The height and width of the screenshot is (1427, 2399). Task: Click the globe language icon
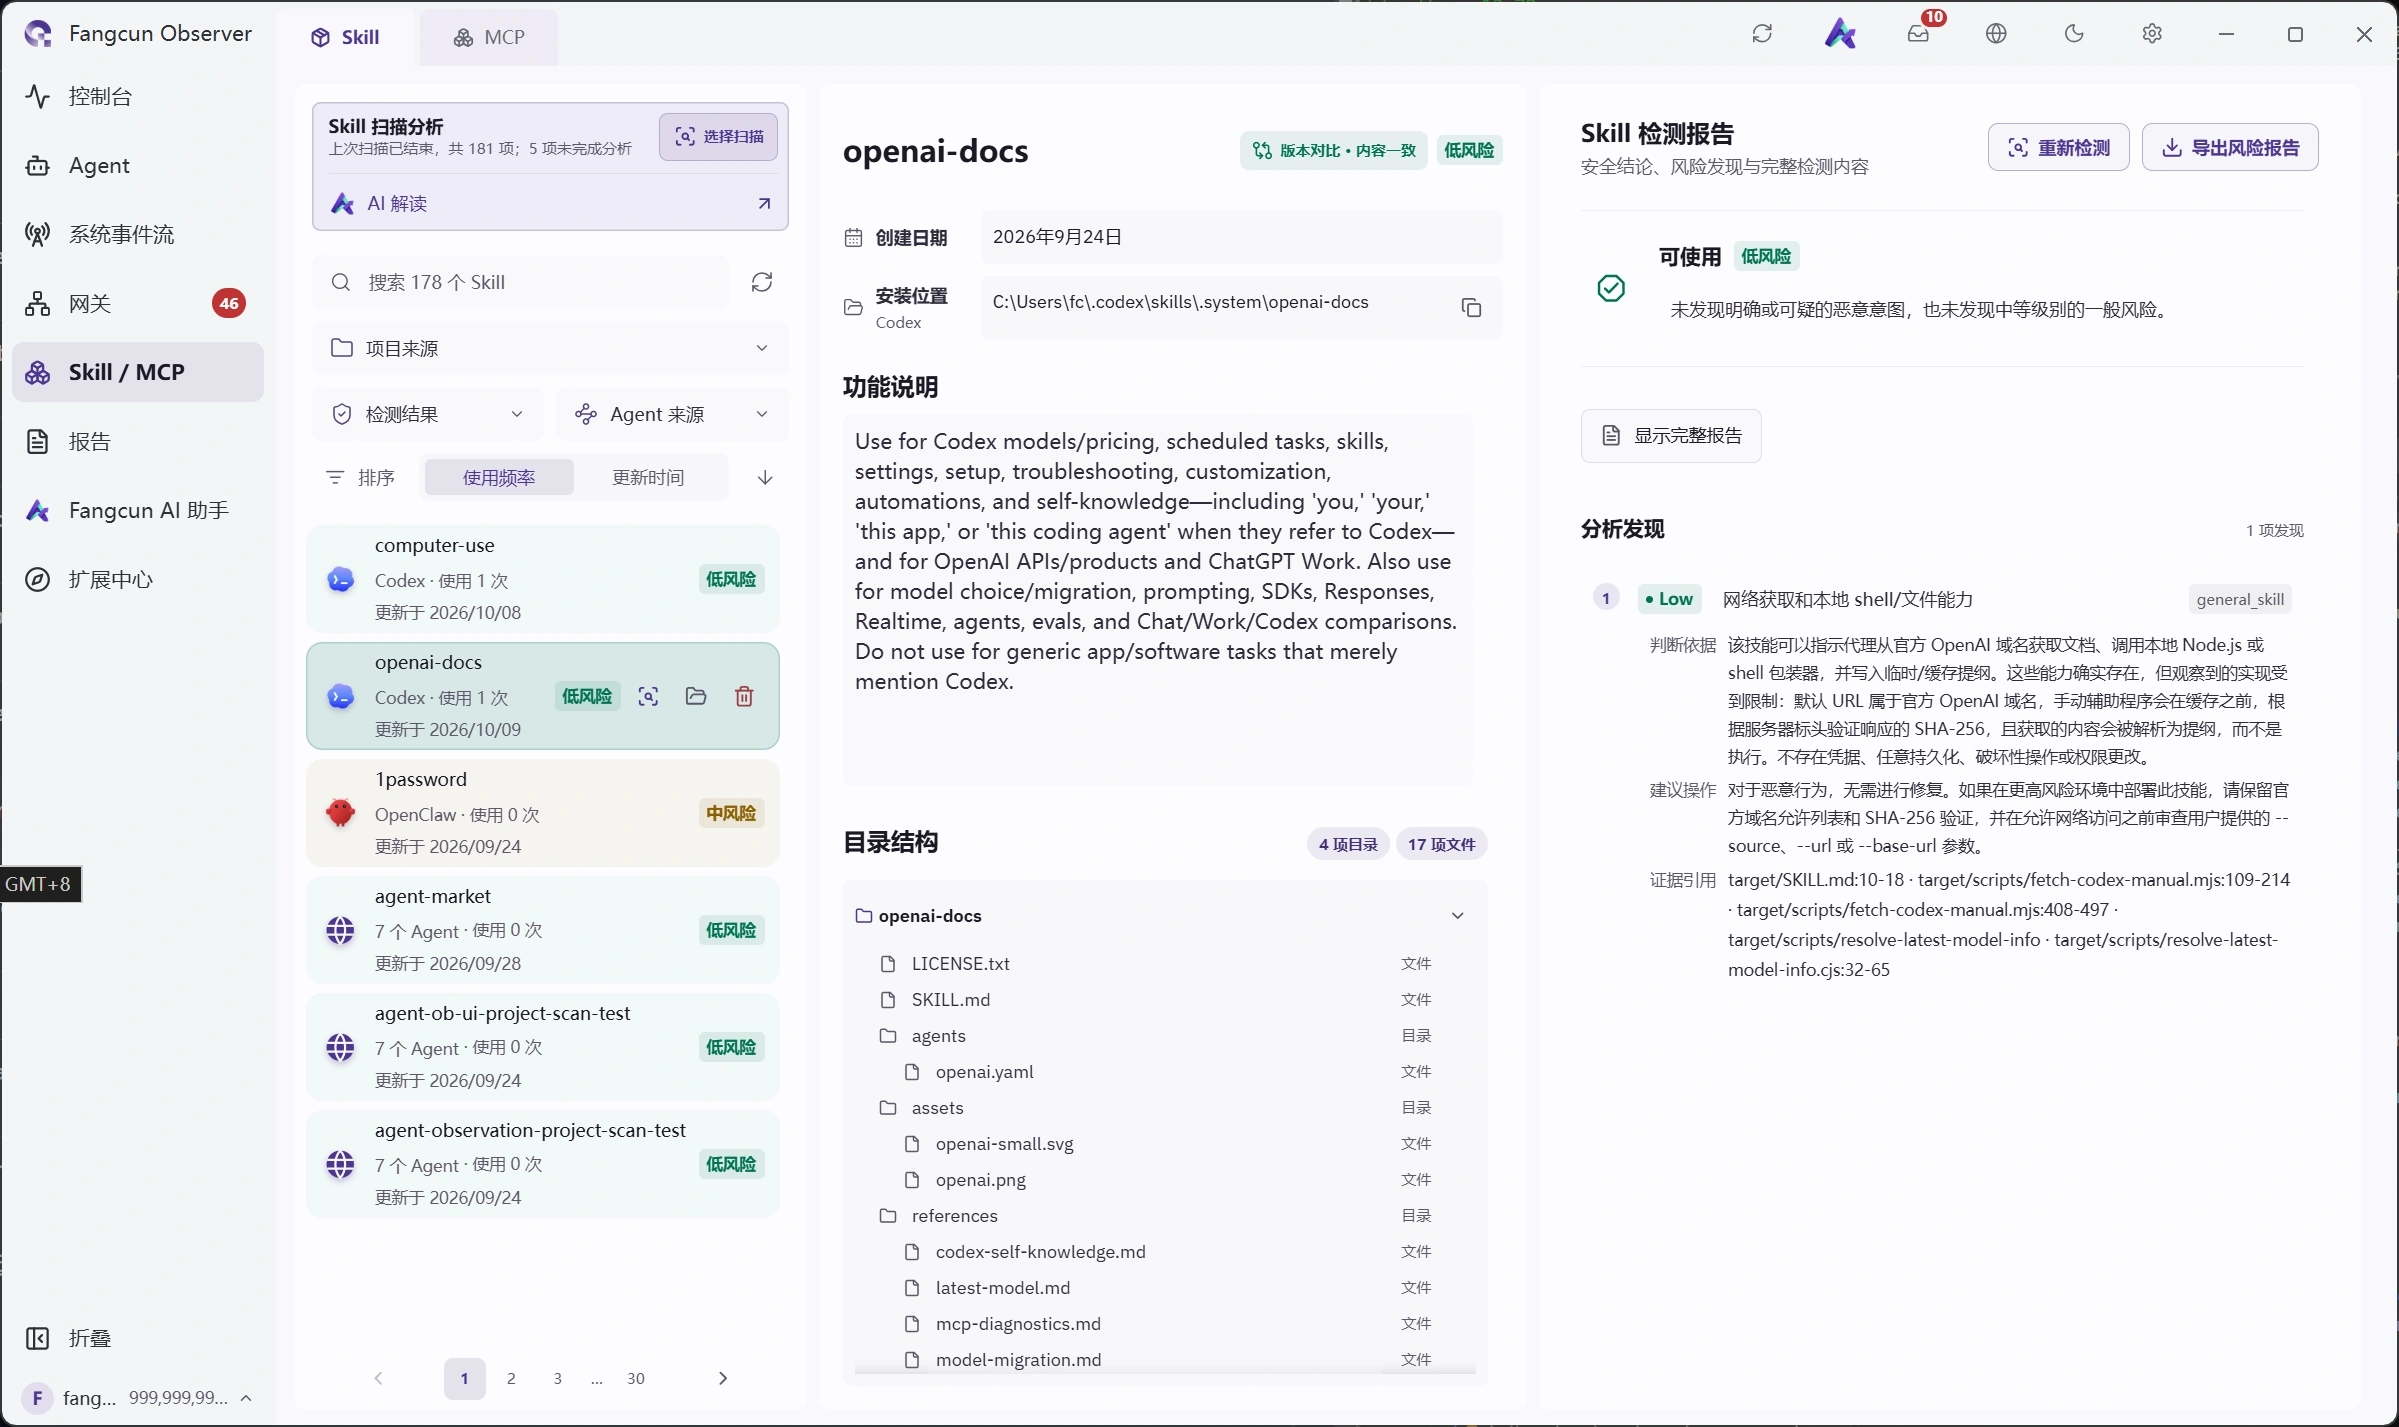[x=1996, y=34]
